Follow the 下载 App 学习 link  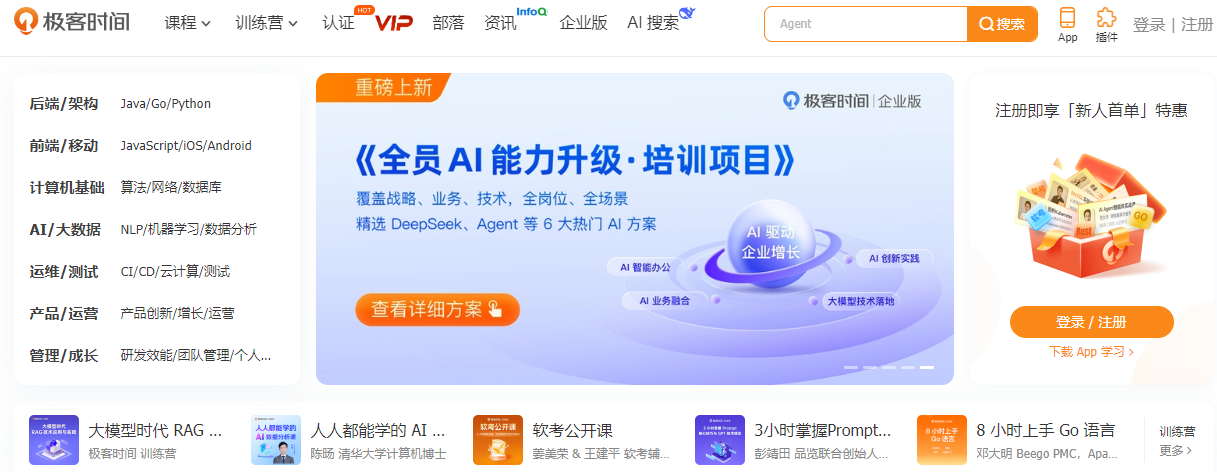(x=1091, y=352)
